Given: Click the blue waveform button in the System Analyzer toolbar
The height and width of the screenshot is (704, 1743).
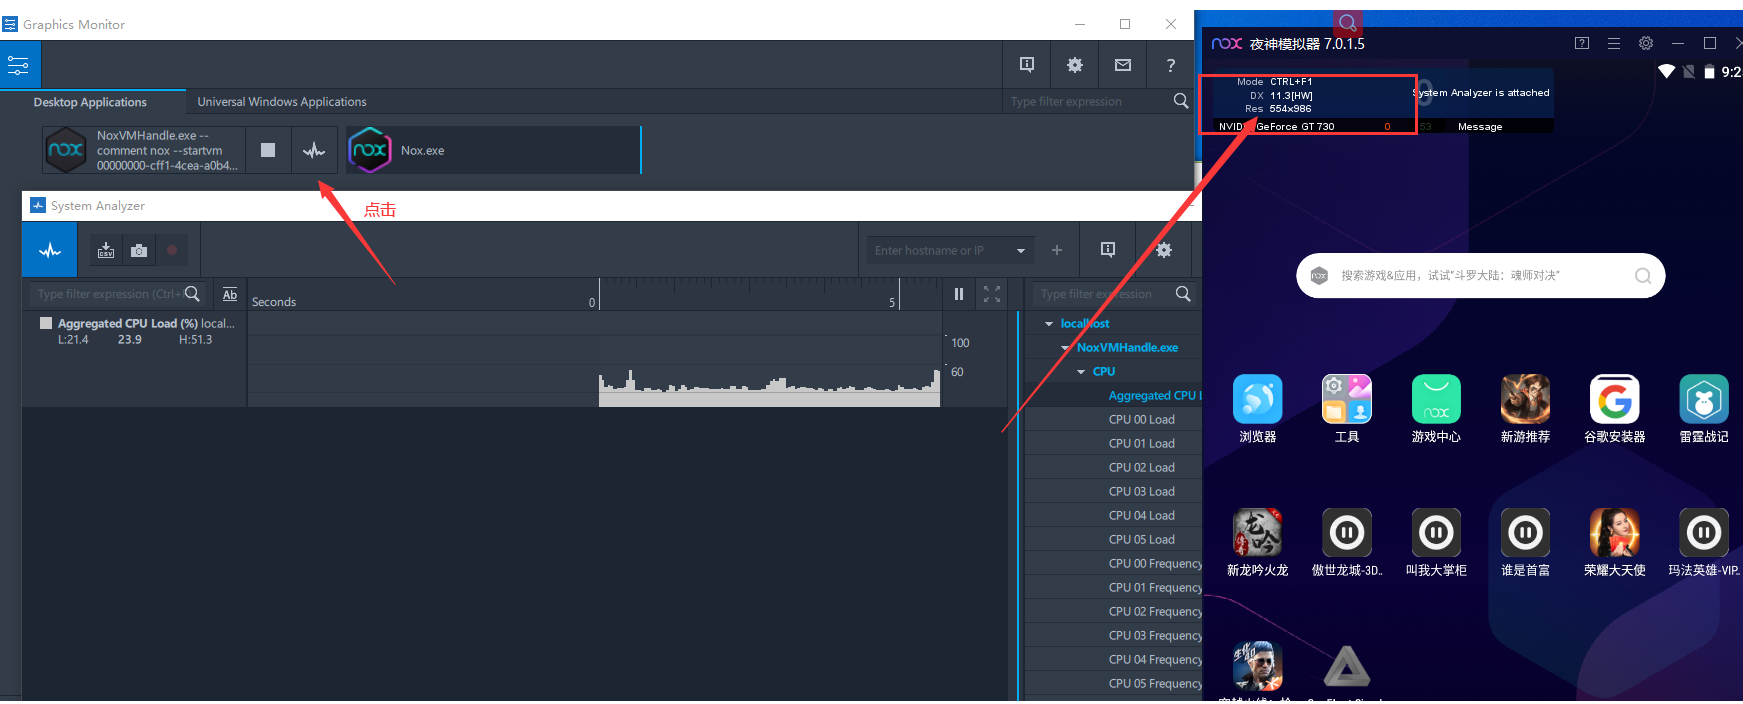Looking at the screenshot, I should 50,250.
